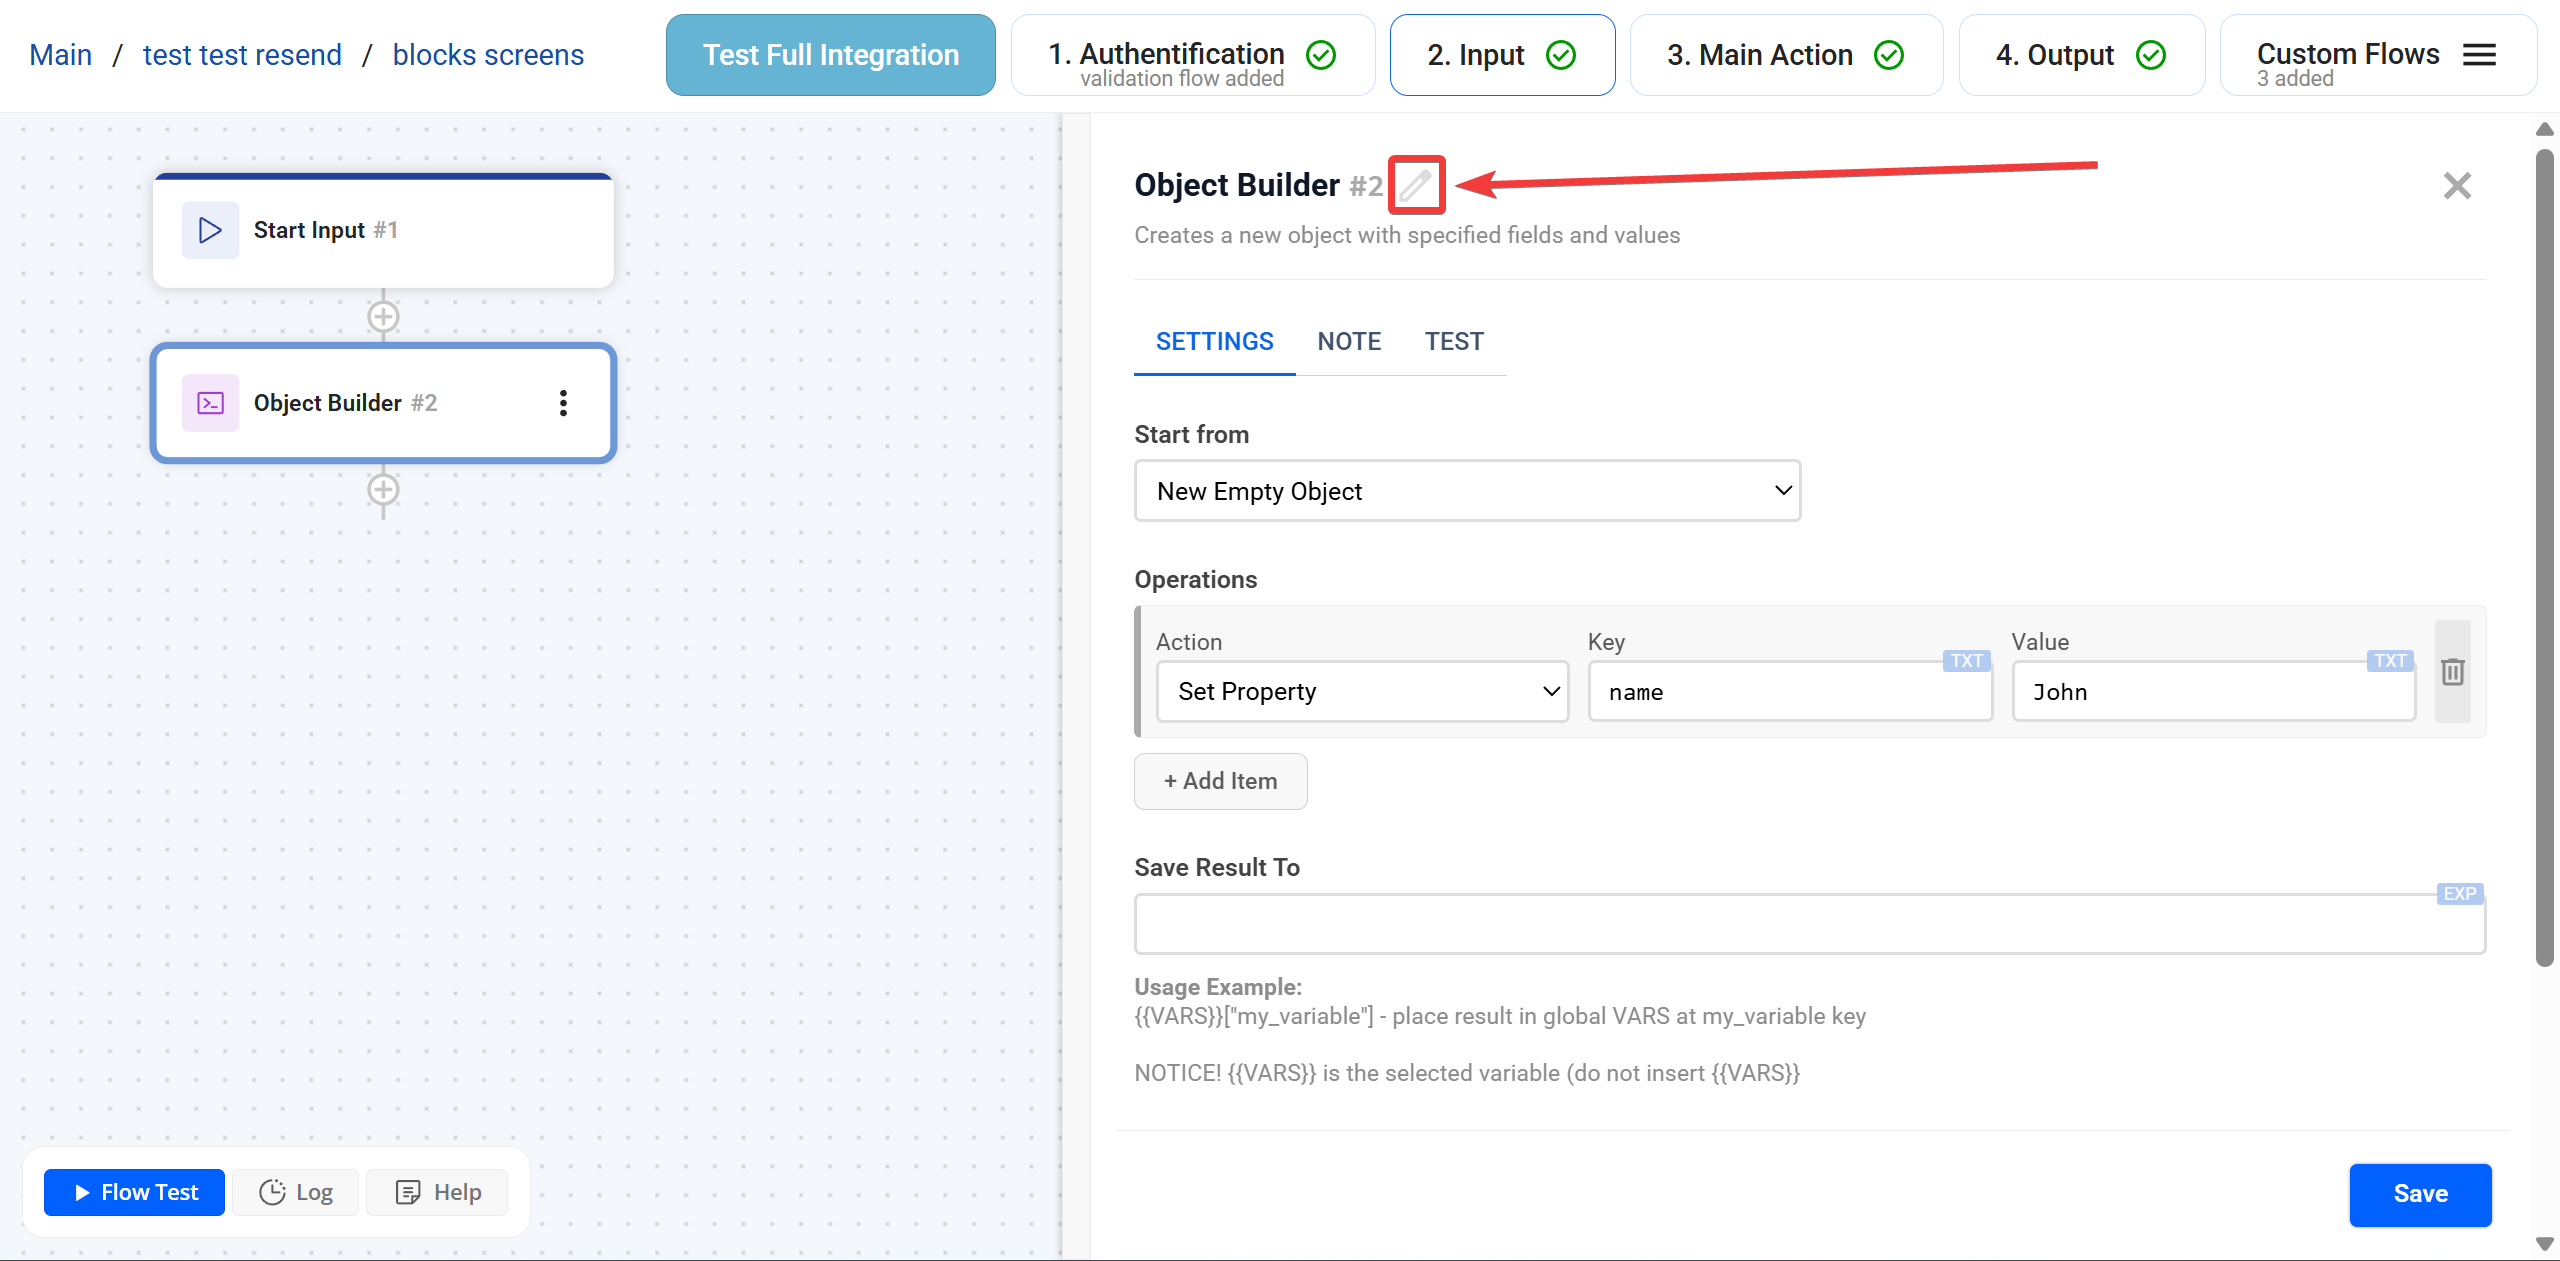Click the plus connector below Object Builder block
Viewport: 2560px width, 1261px height.
(x=383, y=490)
